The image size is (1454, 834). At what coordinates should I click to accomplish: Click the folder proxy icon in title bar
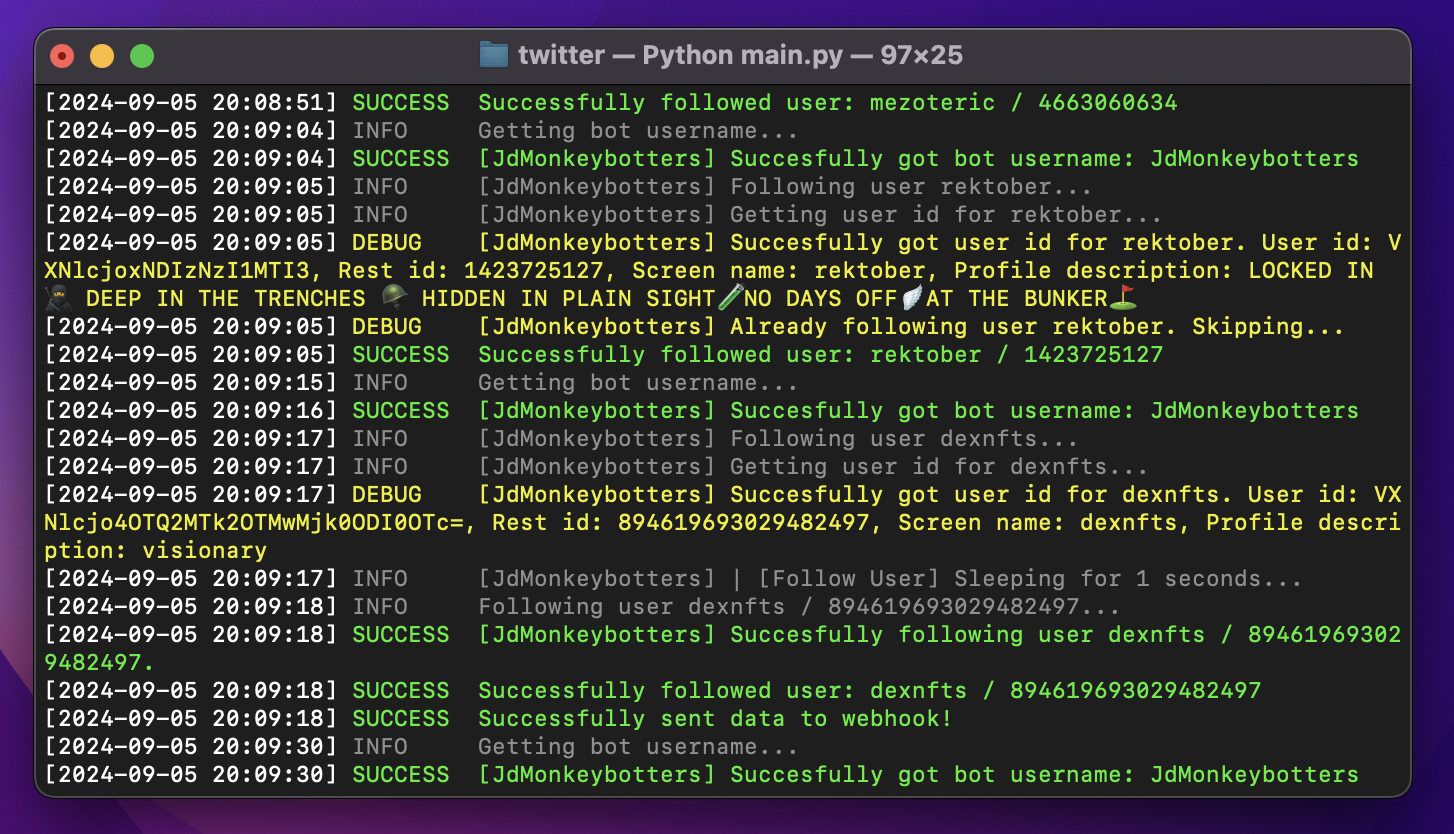point(493,54)
